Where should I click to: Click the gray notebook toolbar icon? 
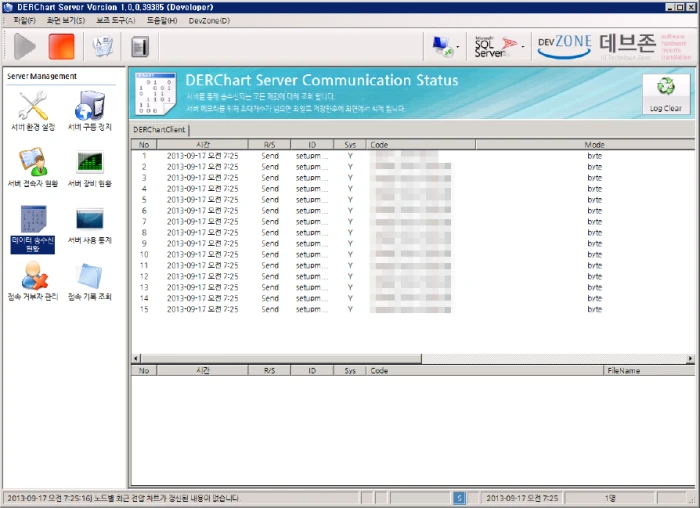(140, 47)
